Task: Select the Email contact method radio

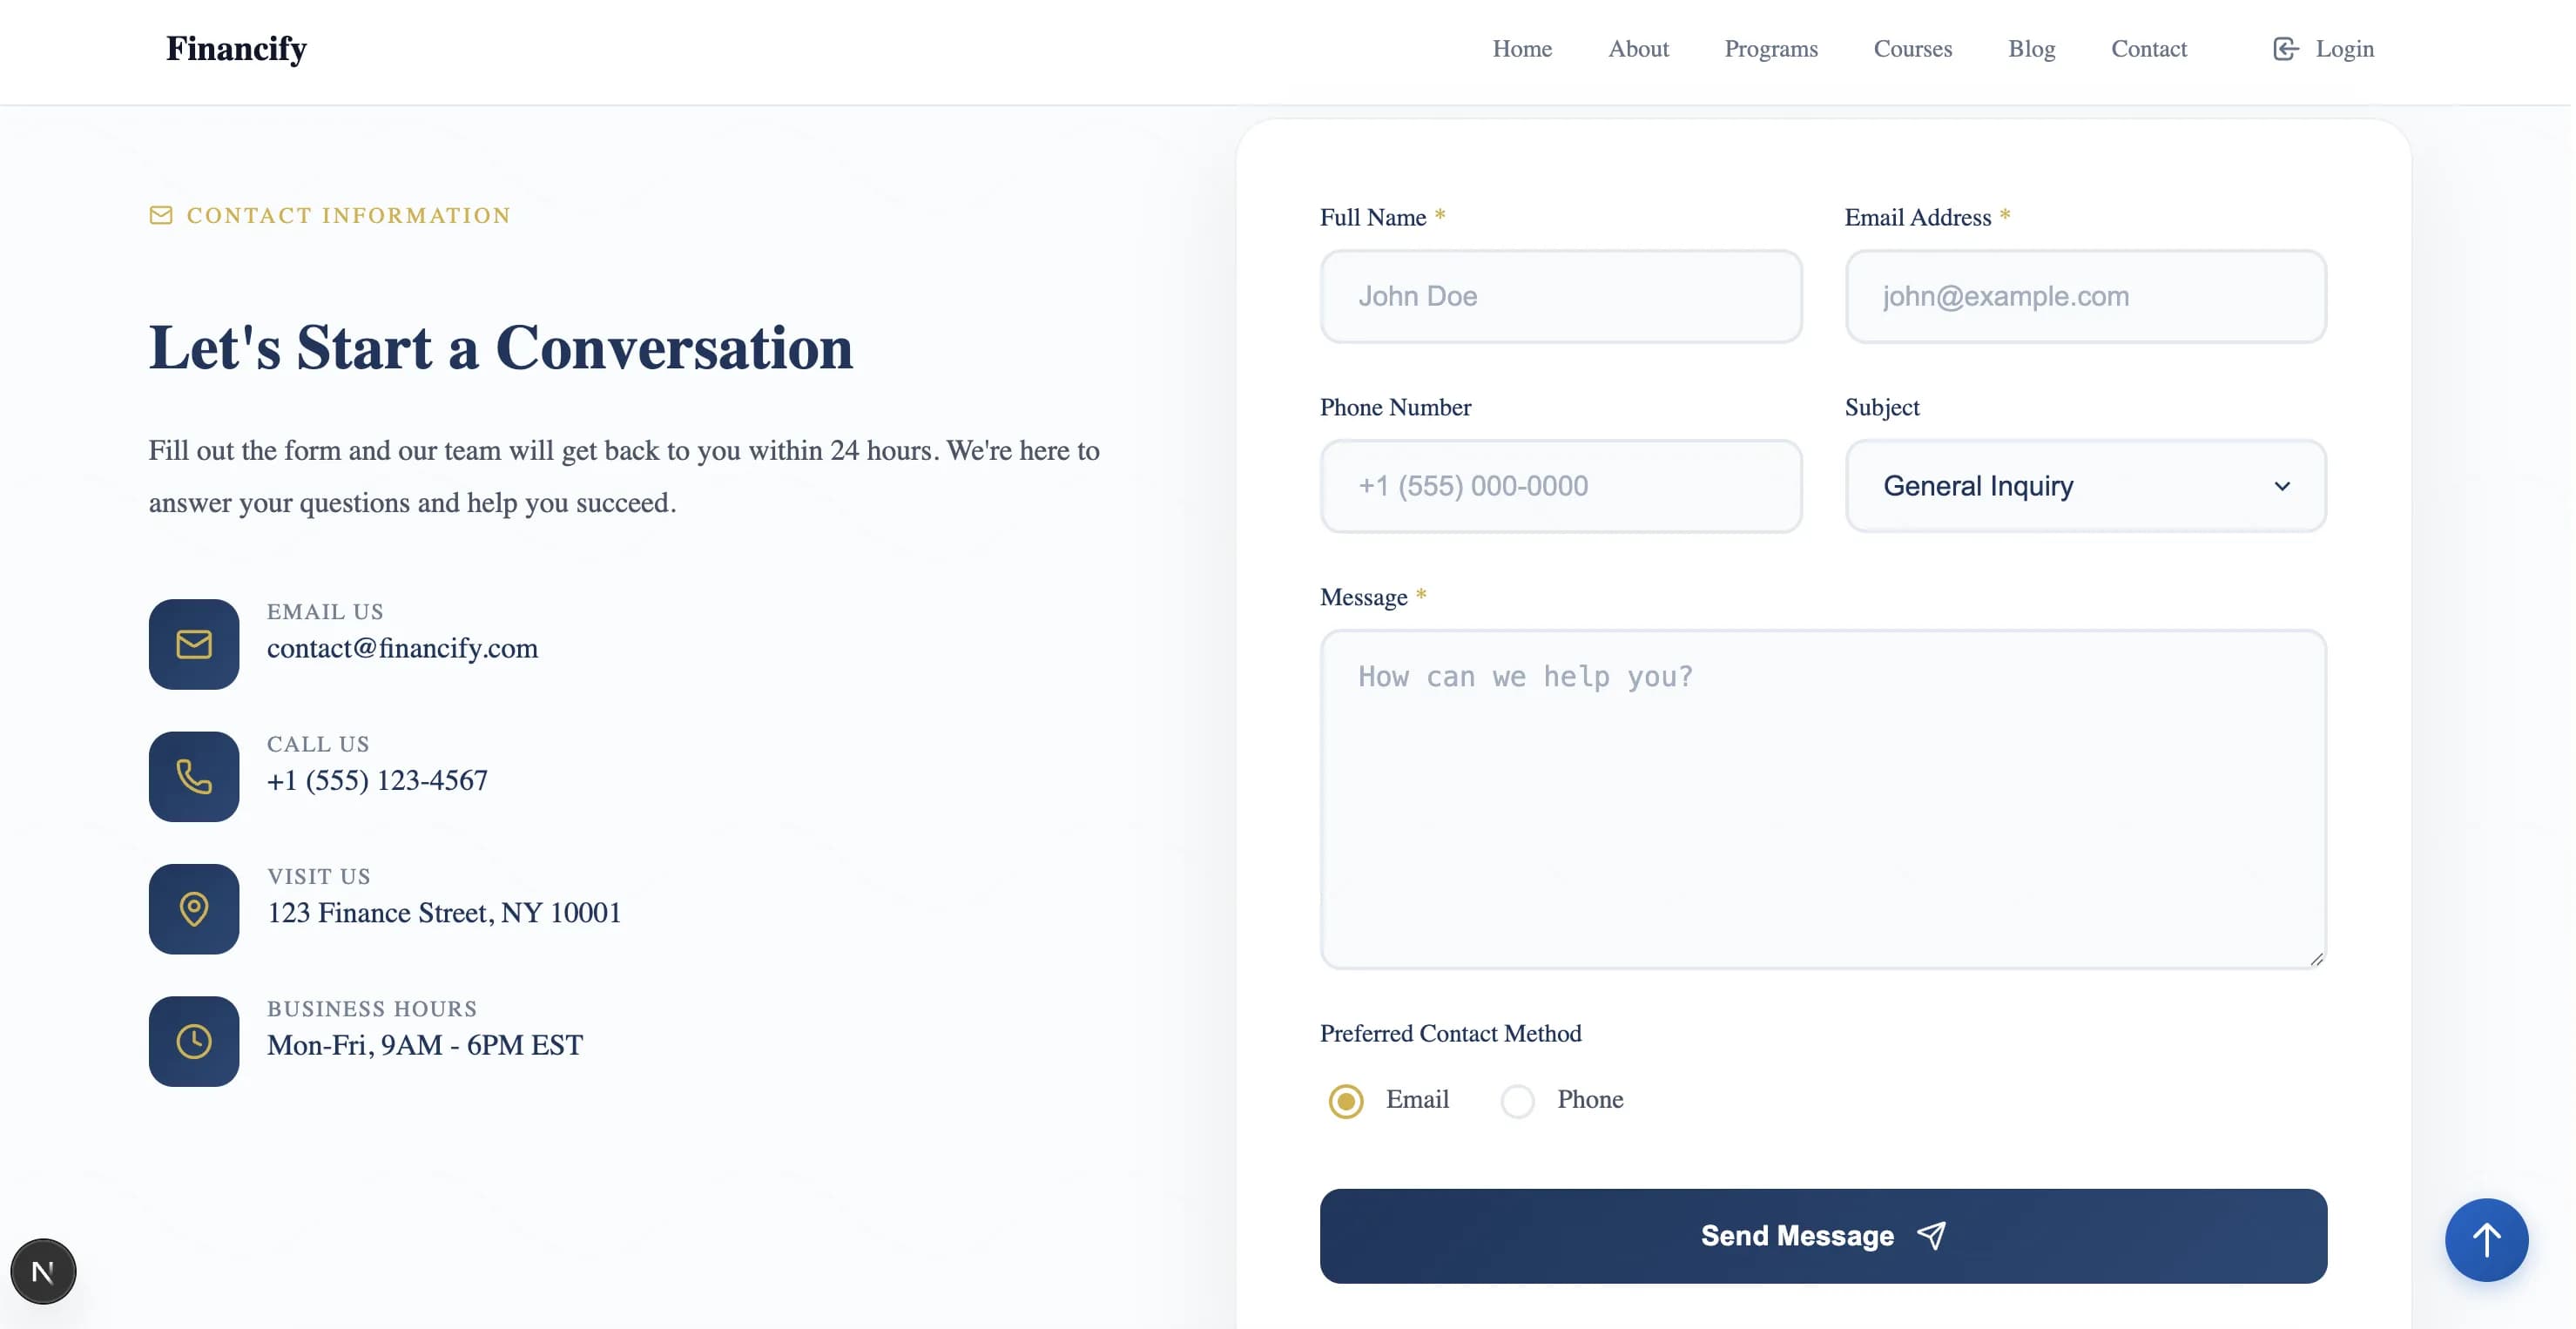Action: tap(1346, 1101)
